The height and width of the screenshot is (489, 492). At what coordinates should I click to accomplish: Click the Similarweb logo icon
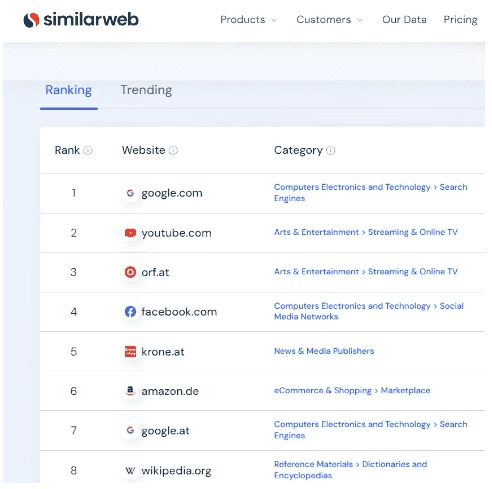31,20
